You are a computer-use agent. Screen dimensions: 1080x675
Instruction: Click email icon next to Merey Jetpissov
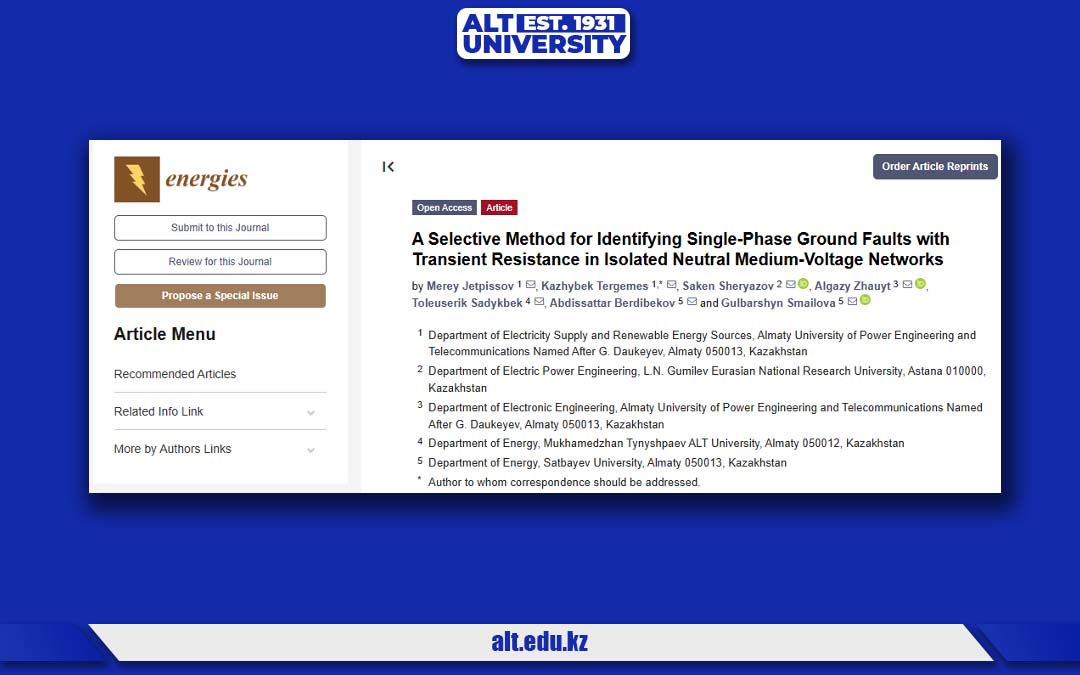point(531,286)
